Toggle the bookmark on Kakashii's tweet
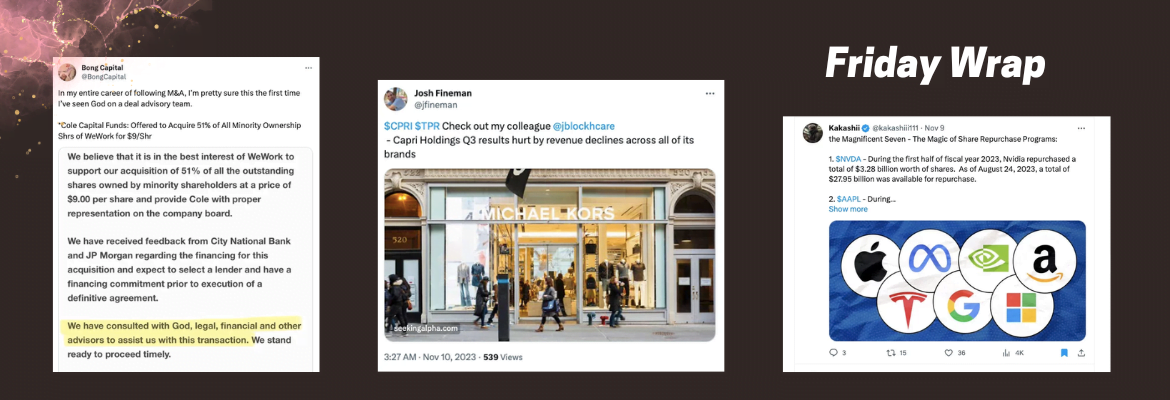1170x400 pixels. pos(1064,352)
